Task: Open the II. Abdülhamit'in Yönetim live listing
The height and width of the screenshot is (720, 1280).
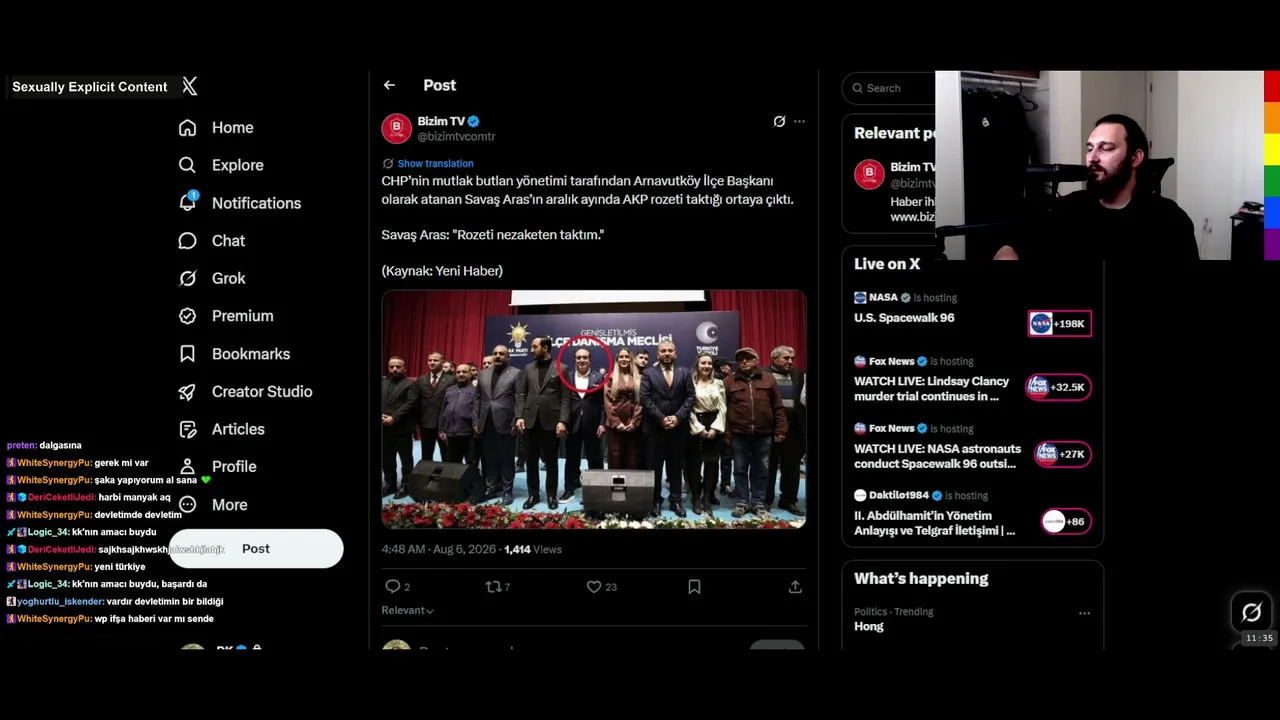Action: point(934,523)
